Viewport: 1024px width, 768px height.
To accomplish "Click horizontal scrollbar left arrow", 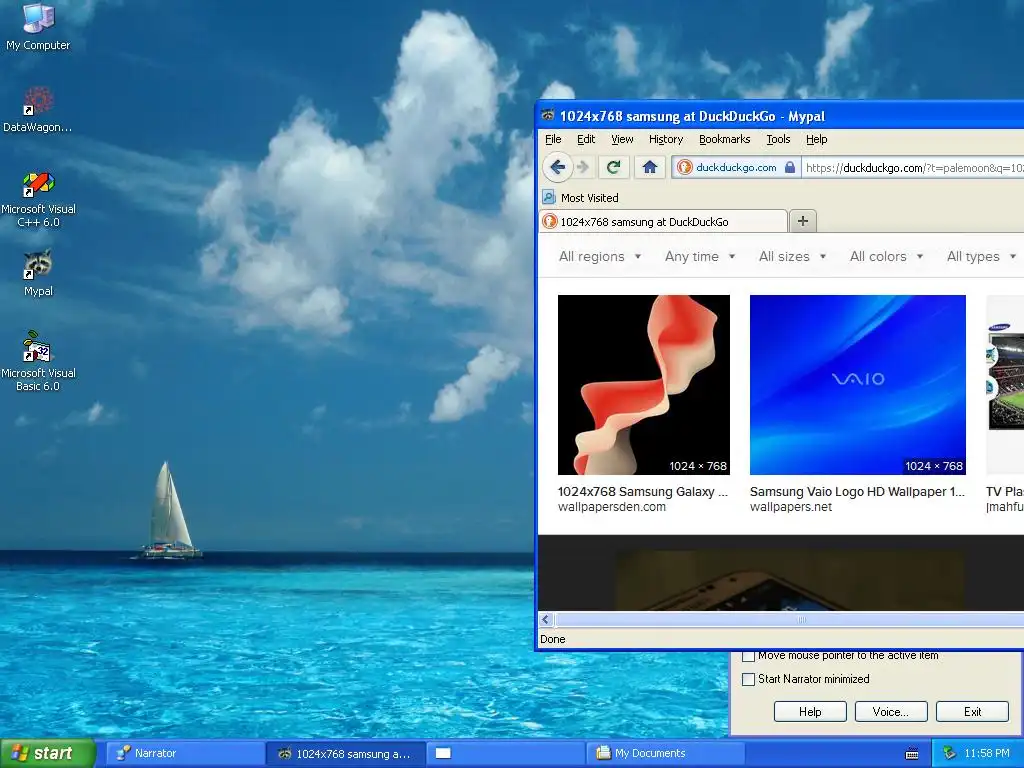I will [546, 619].
